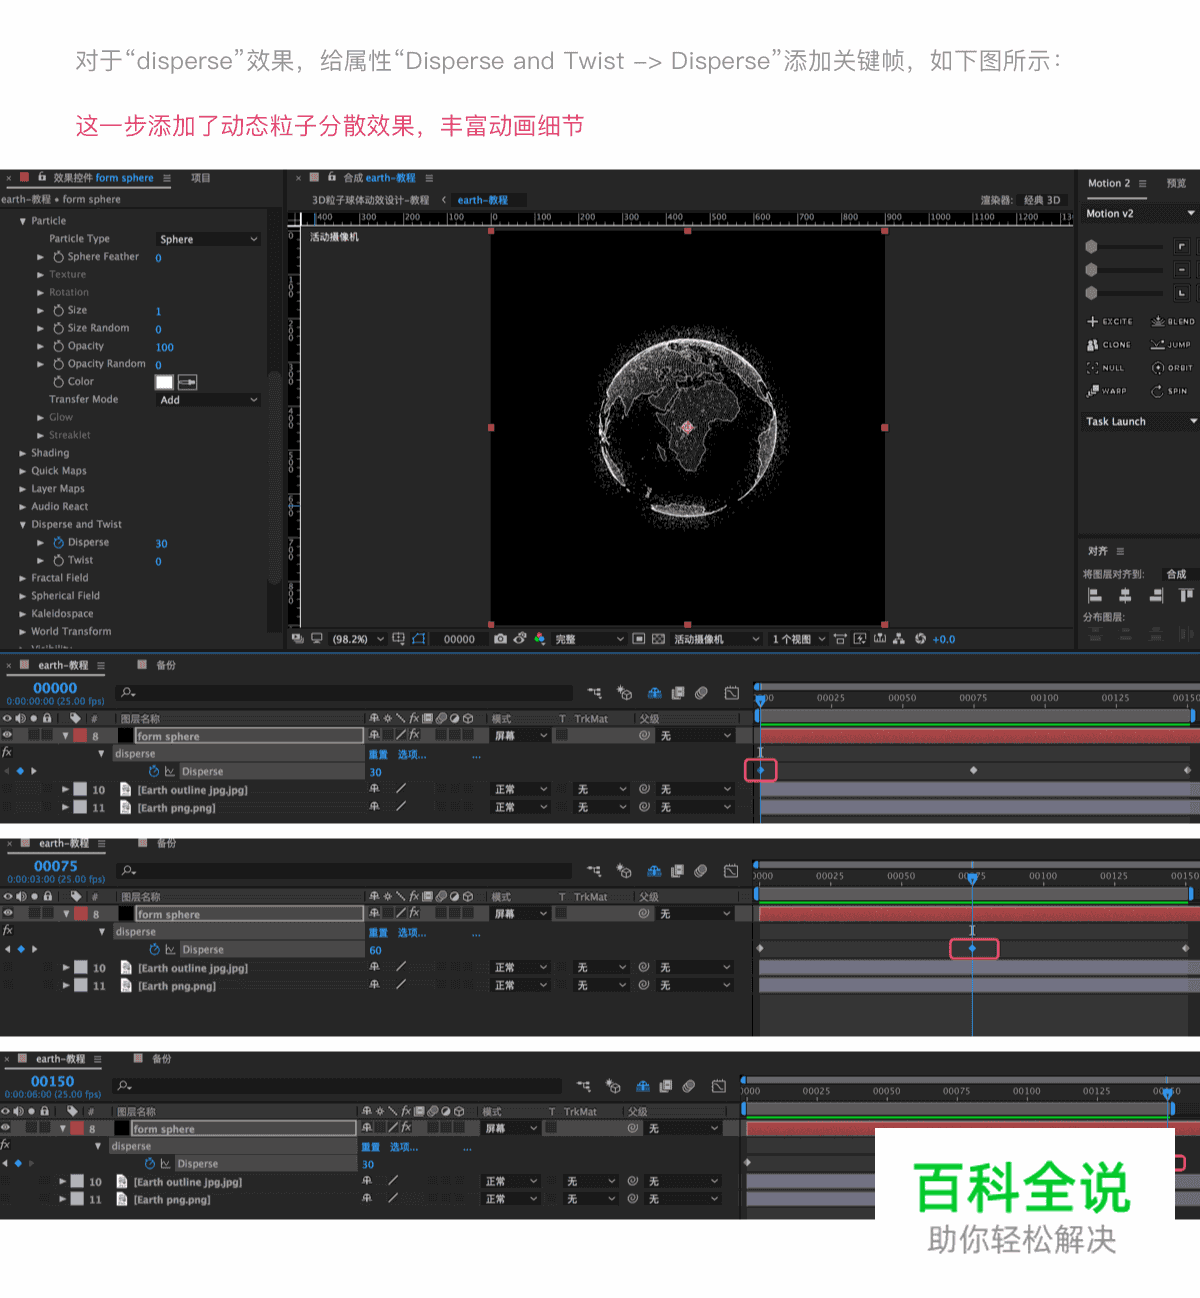Enable frame blending in the timeline toolbar
The image size is (1200, 1298).
[678, 692]
